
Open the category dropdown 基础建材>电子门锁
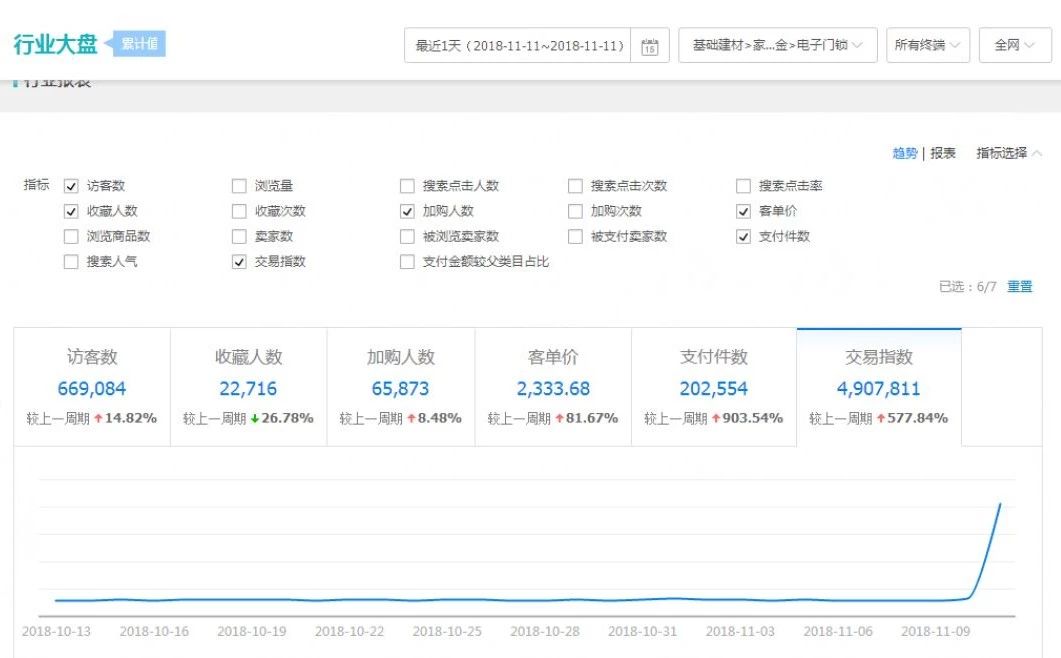coord(778,45)
